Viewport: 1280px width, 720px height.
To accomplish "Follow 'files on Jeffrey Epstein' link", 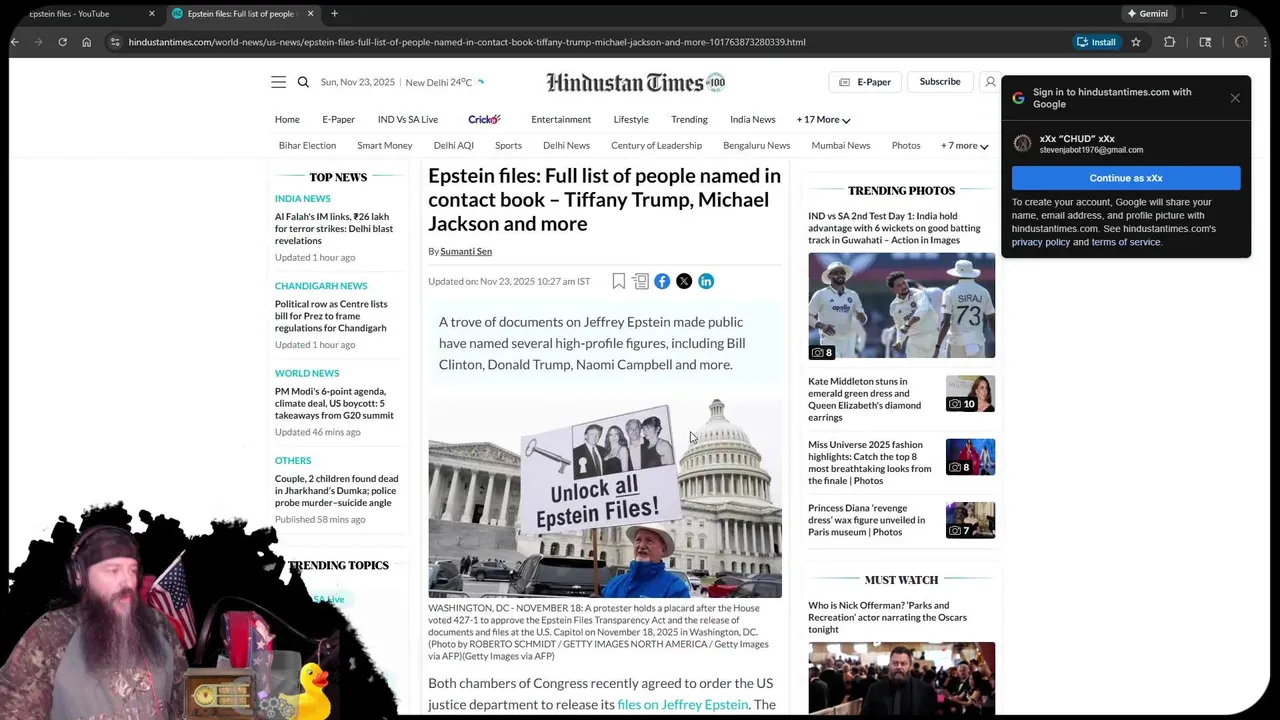I will 683,705.
